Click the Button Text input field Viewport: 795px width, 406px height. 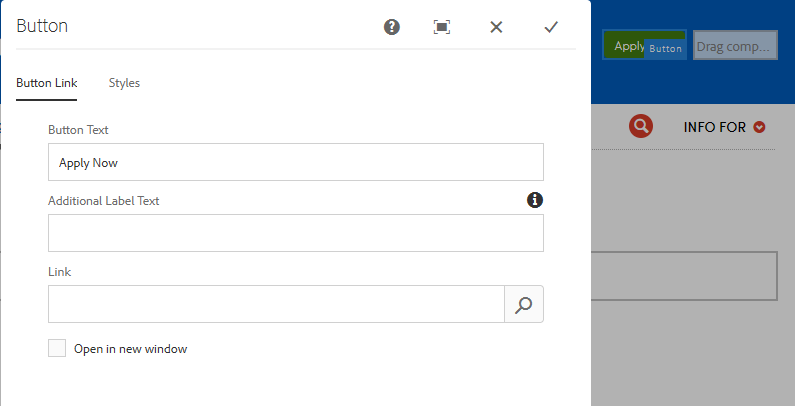(295, 162)
